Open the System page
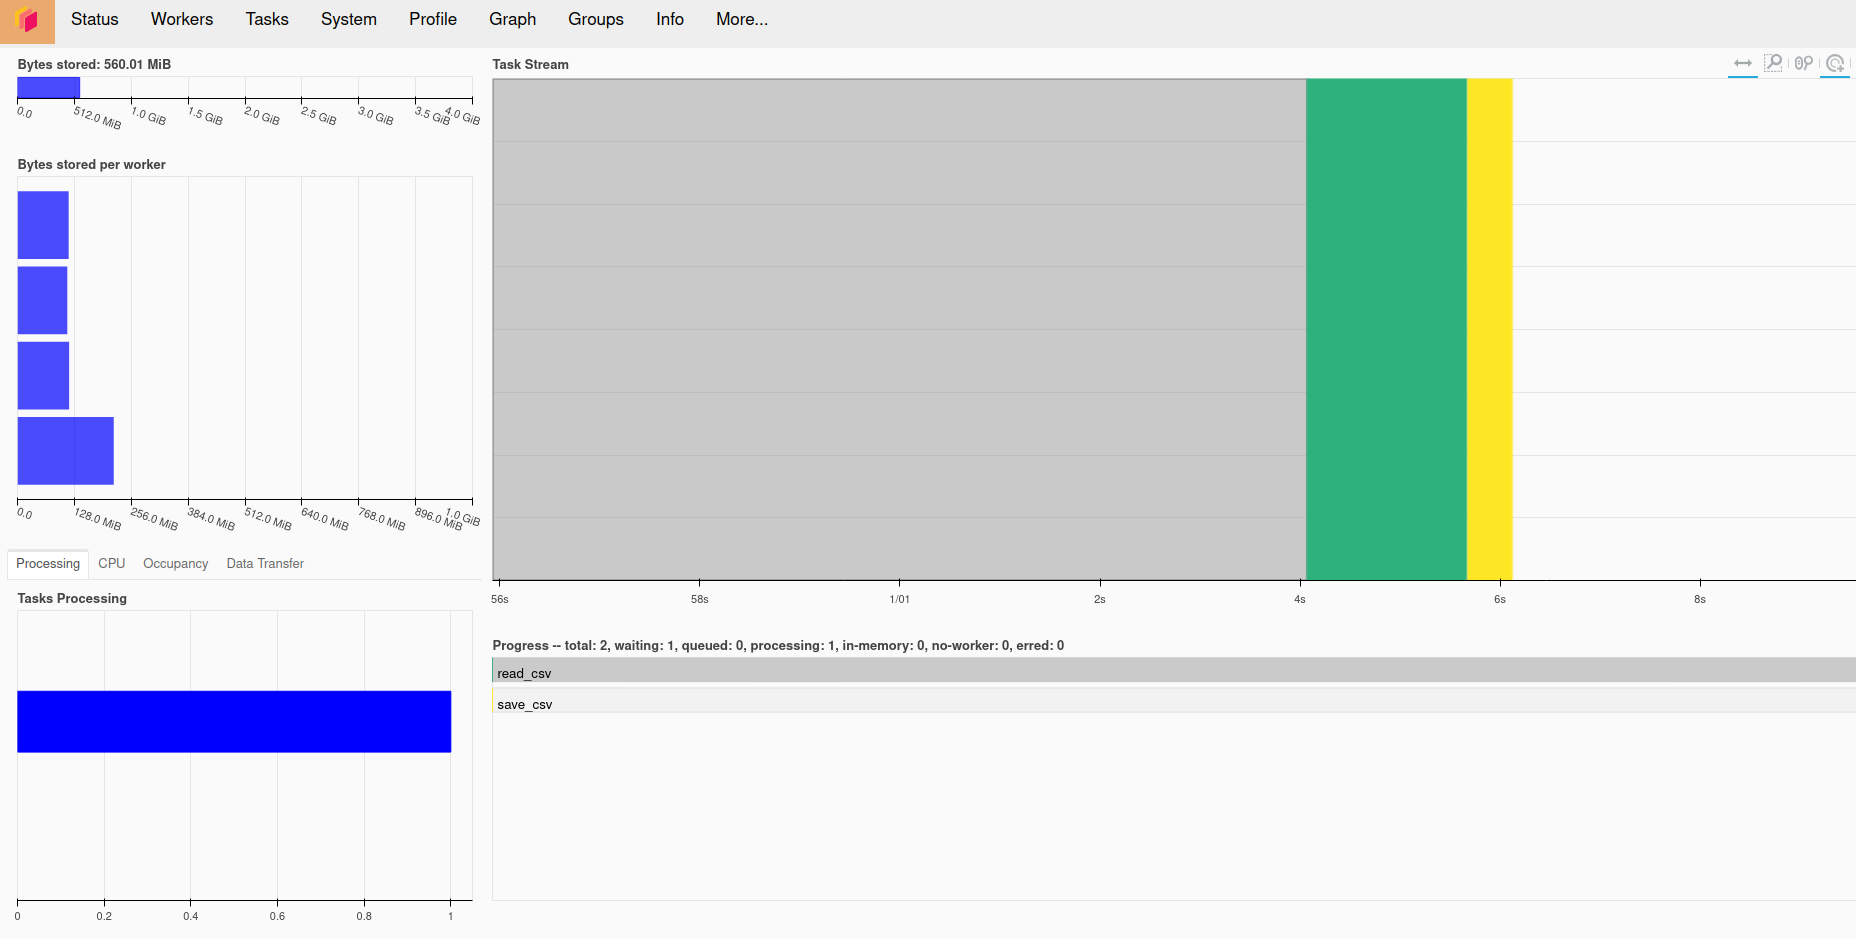This screenshot has height=938, width=1856. [348, 20]
